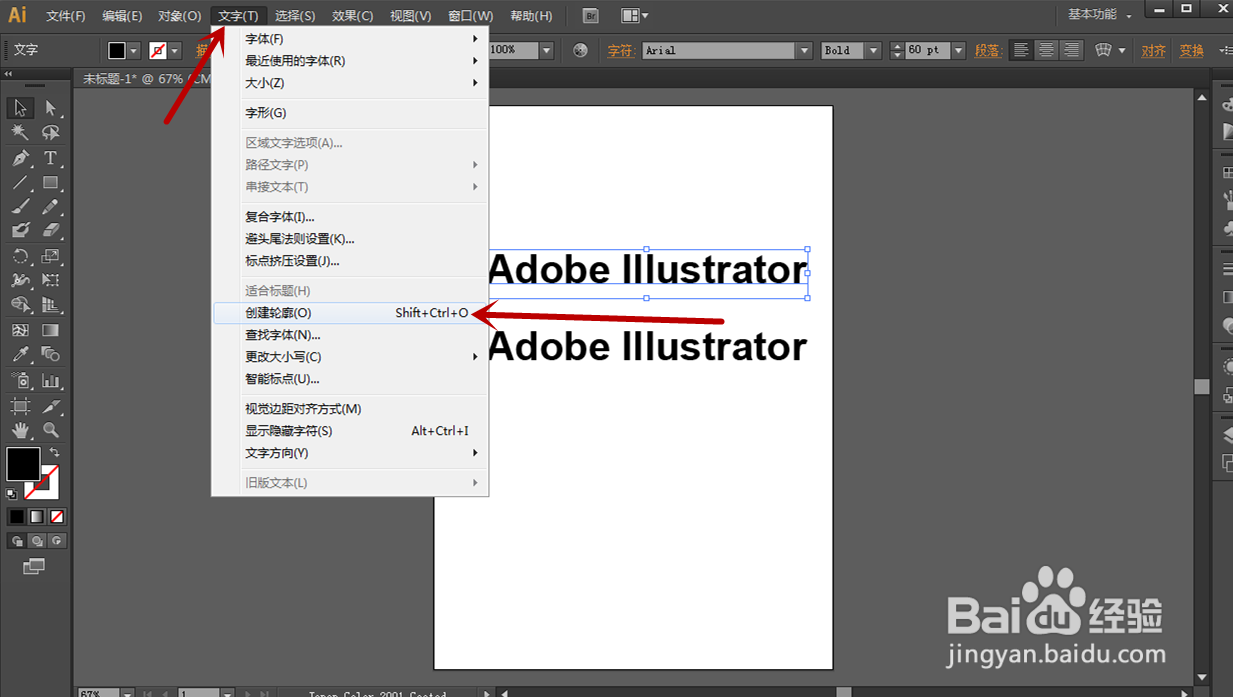Select the Mesh tool
Screen dimensions: 1233x697
[20, 330]
